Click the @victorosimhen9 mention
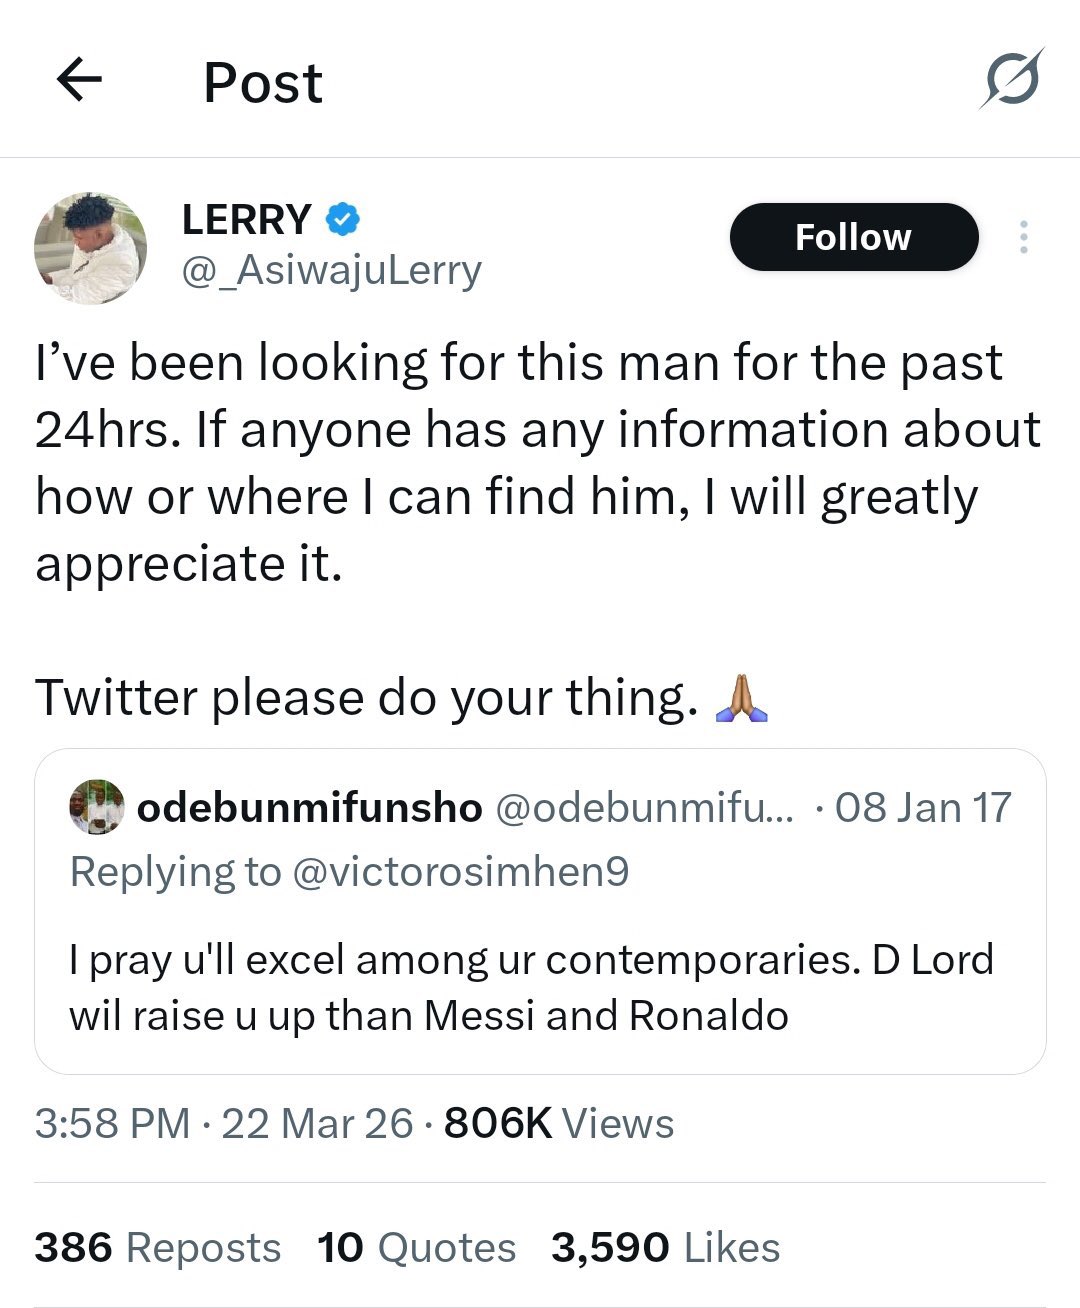Viewport: 1080px width, 1308px height. 460,872
